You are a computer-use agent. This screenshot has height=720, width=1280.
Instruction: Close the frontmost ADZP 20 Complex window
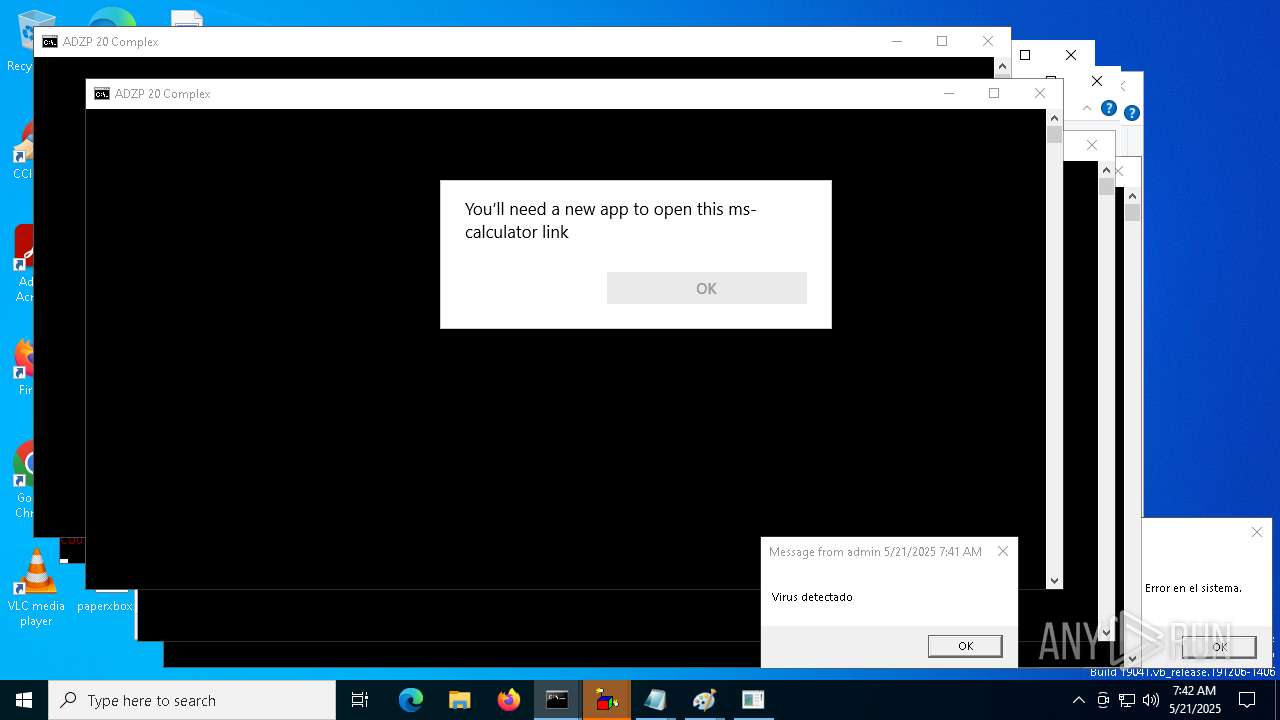1040,93
